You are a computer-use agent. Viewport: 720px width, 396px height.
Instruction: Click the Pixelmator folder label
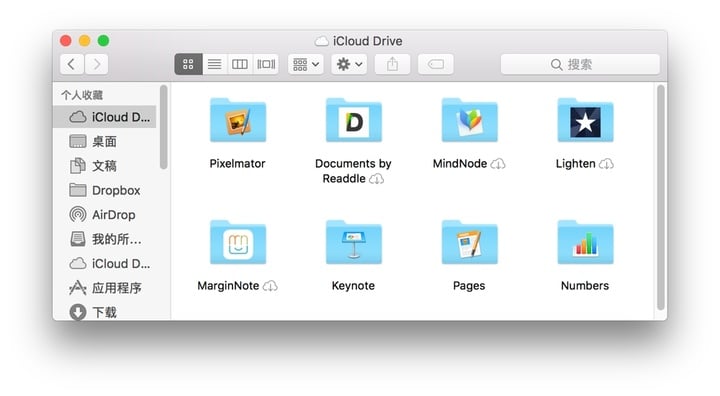237,164
